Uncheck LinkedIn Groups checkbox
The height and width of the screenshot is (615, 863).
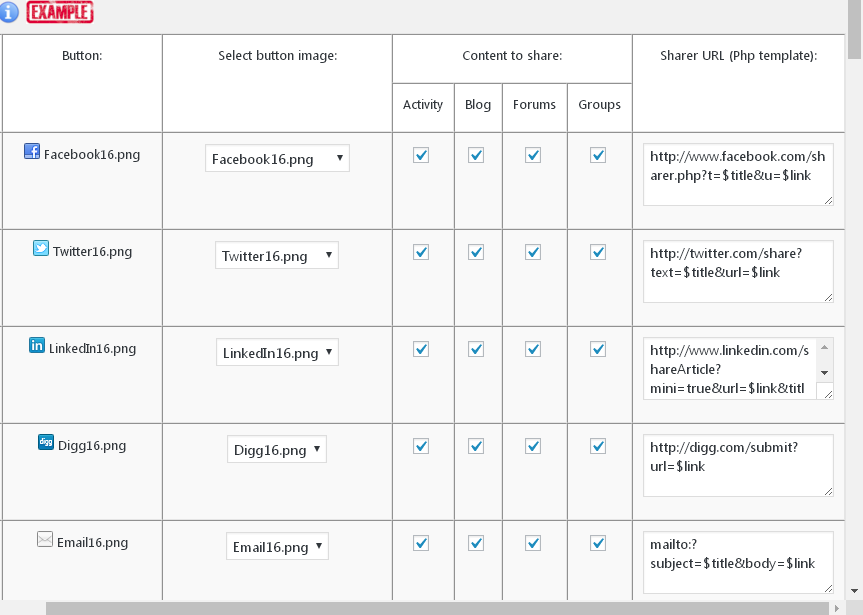[598, 349]
